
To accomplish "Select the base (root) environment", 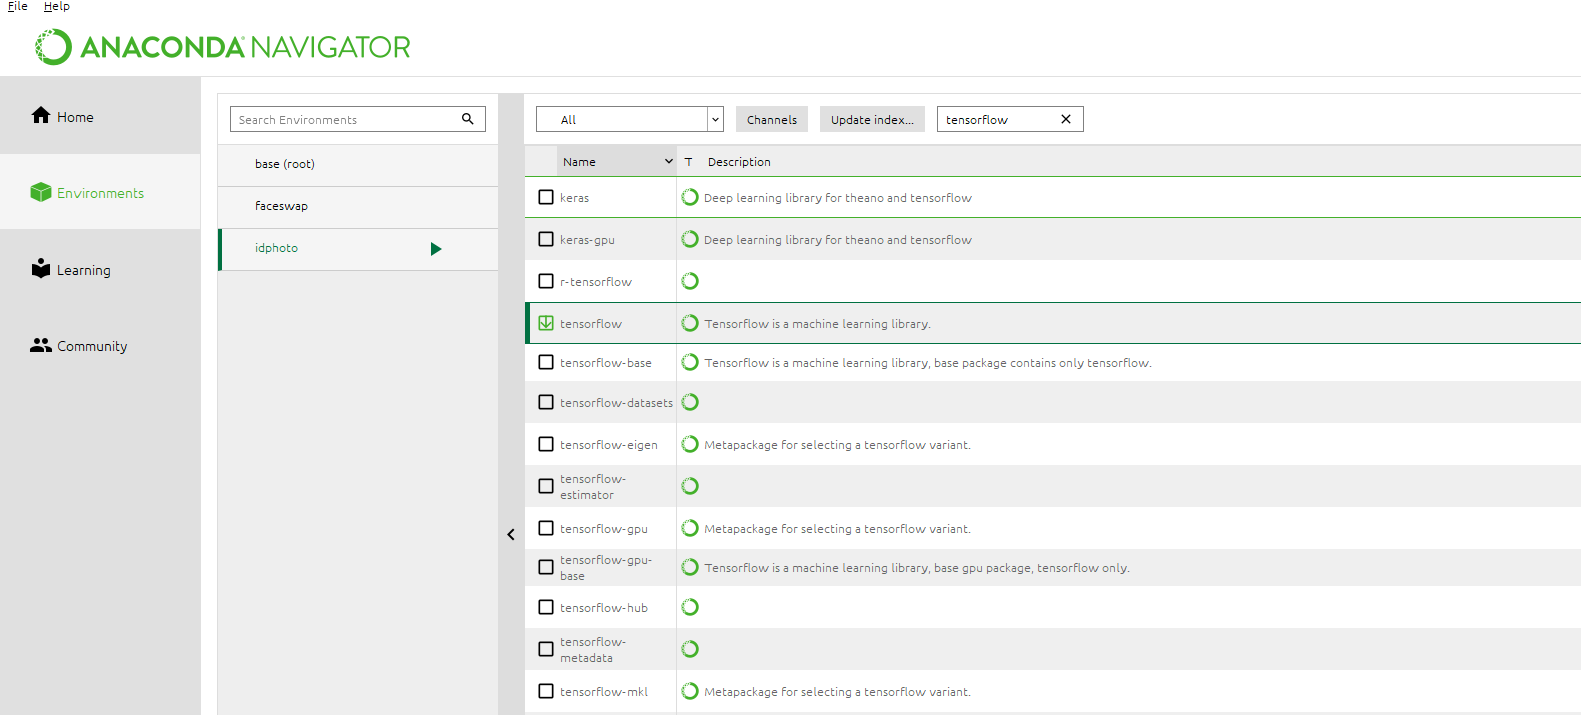I will 358,164.
